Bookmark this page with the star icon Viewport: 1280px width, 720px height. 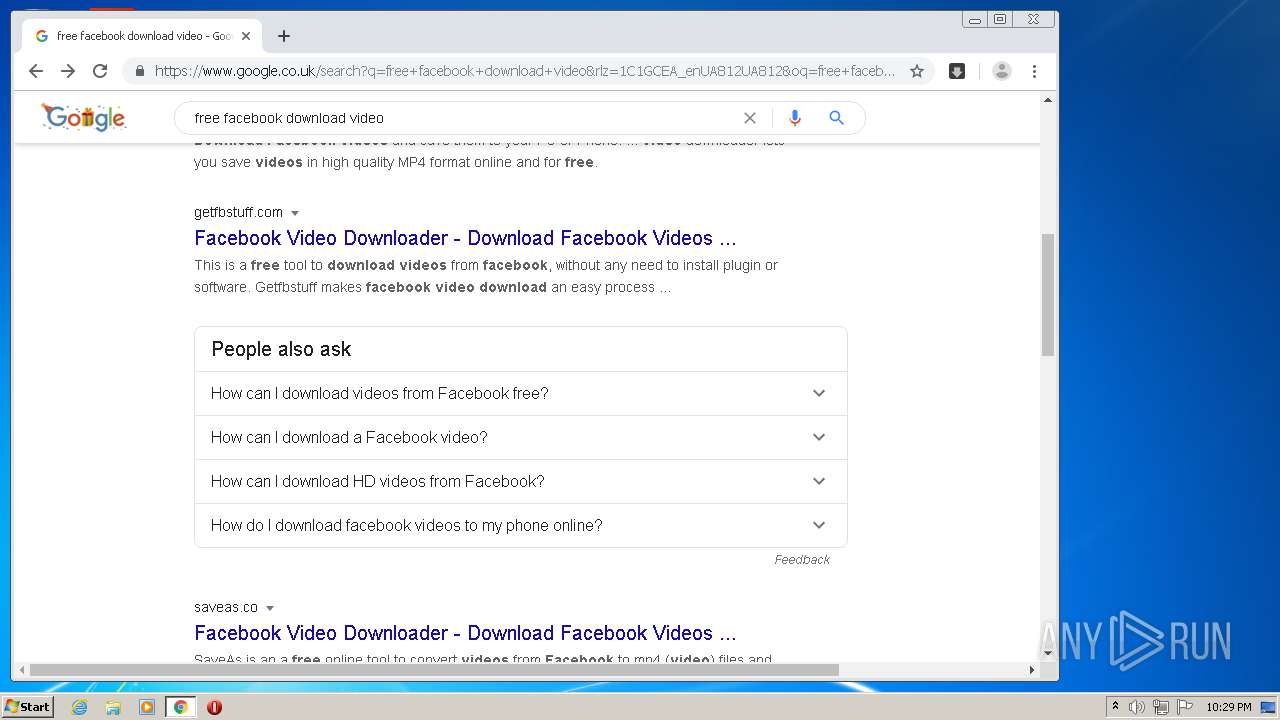(916, 71)
